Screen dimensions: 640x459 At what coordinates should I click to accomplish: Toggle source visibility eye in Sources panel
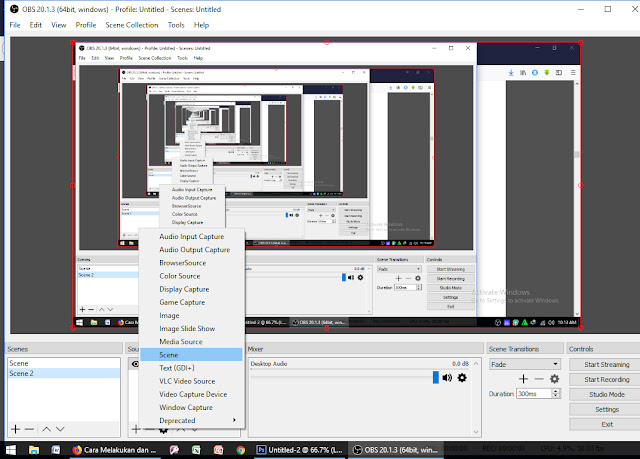coord(135,364)
